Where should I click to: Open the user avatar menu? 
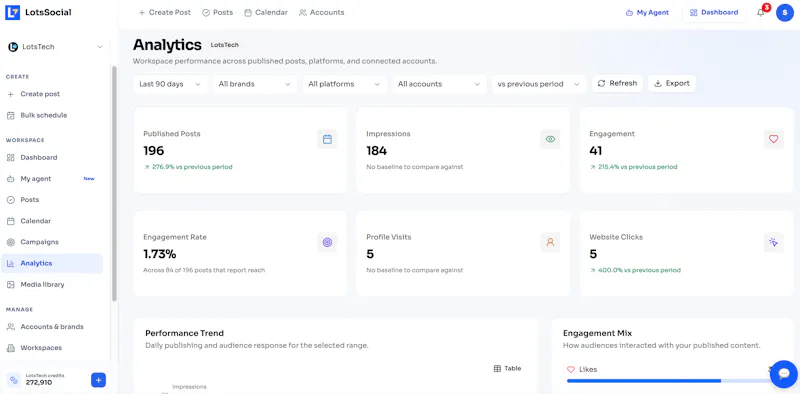(785, 12)
